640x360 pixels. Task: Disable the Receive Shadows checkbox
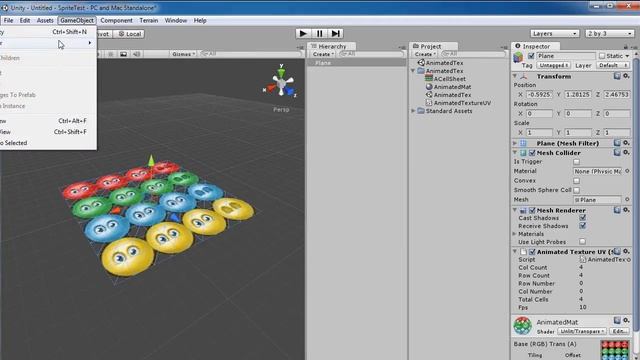(x=582, y=226)
